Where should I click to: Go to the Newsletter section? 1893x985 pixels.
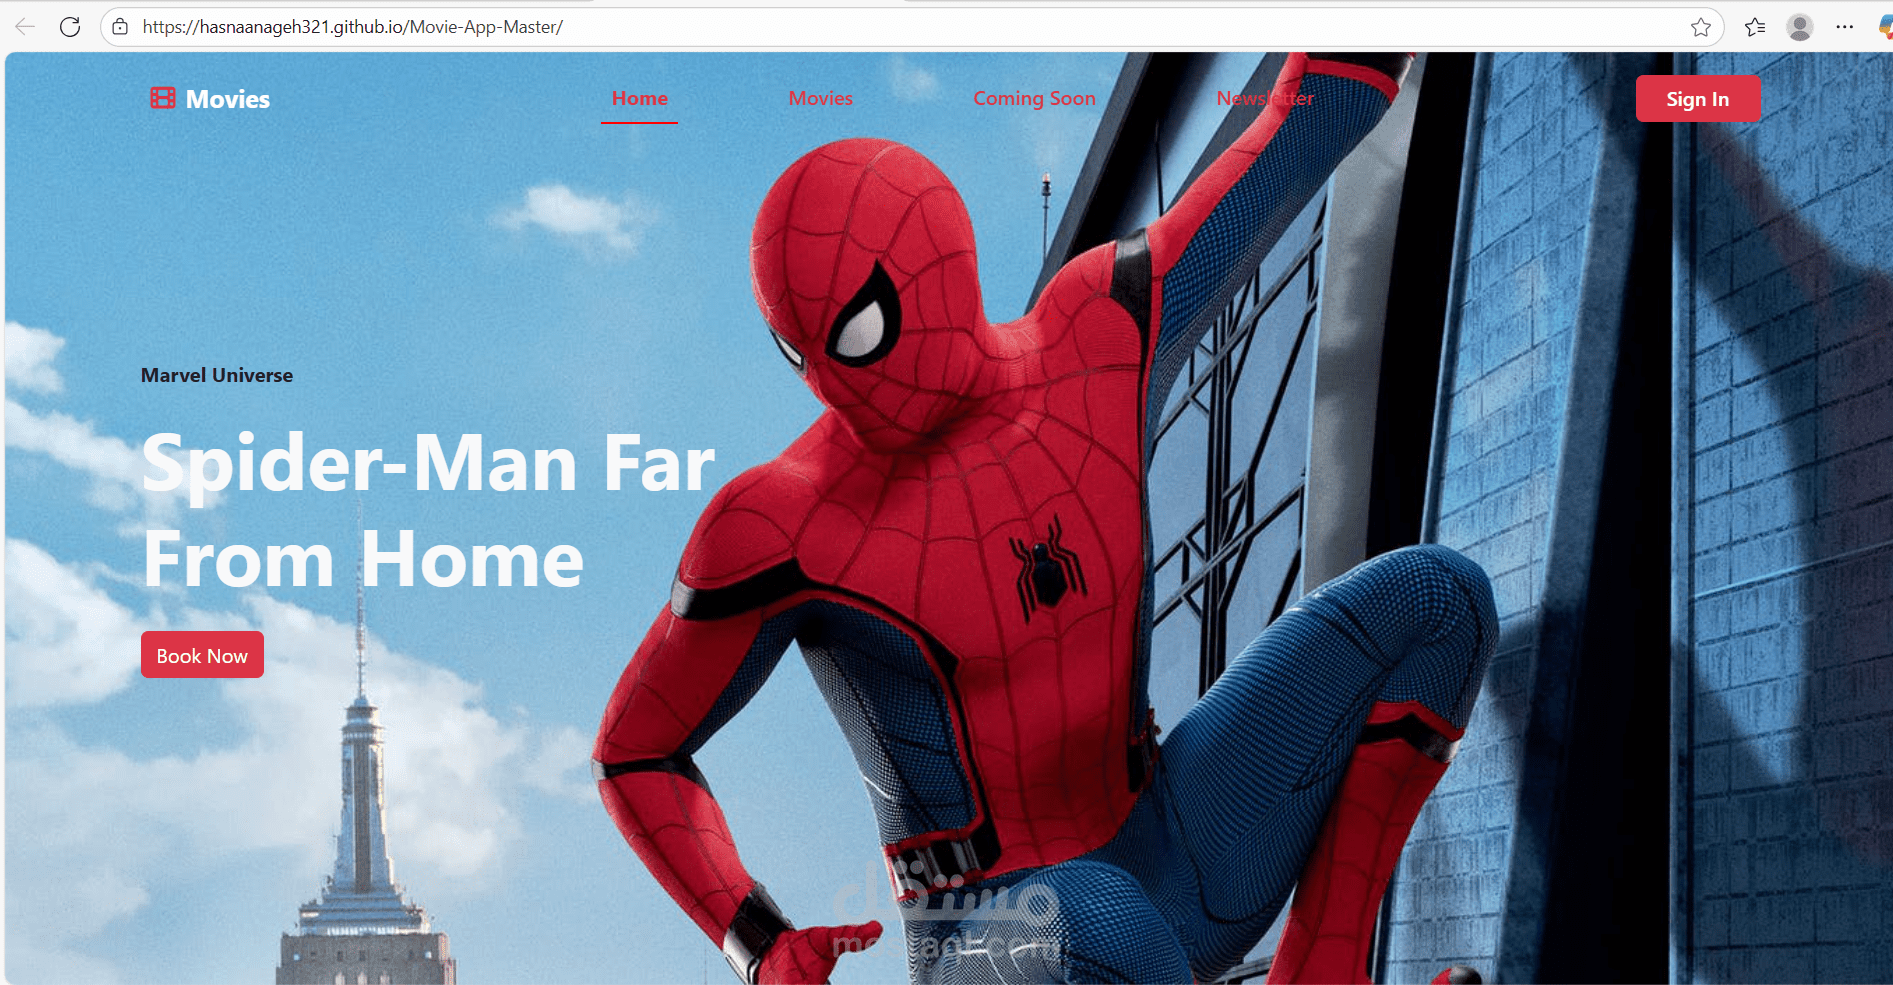1264,98
